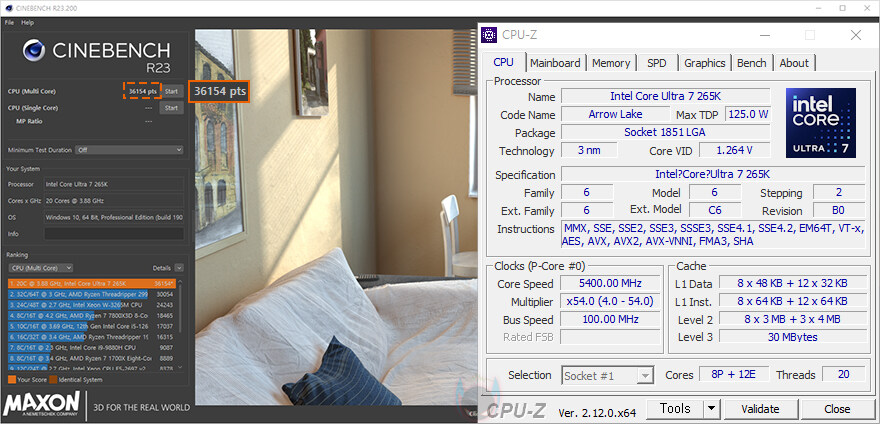The width and height of the screenshot is (880, 424).
Task: Open the File menu in Cinebench
Action: point(10,22)
